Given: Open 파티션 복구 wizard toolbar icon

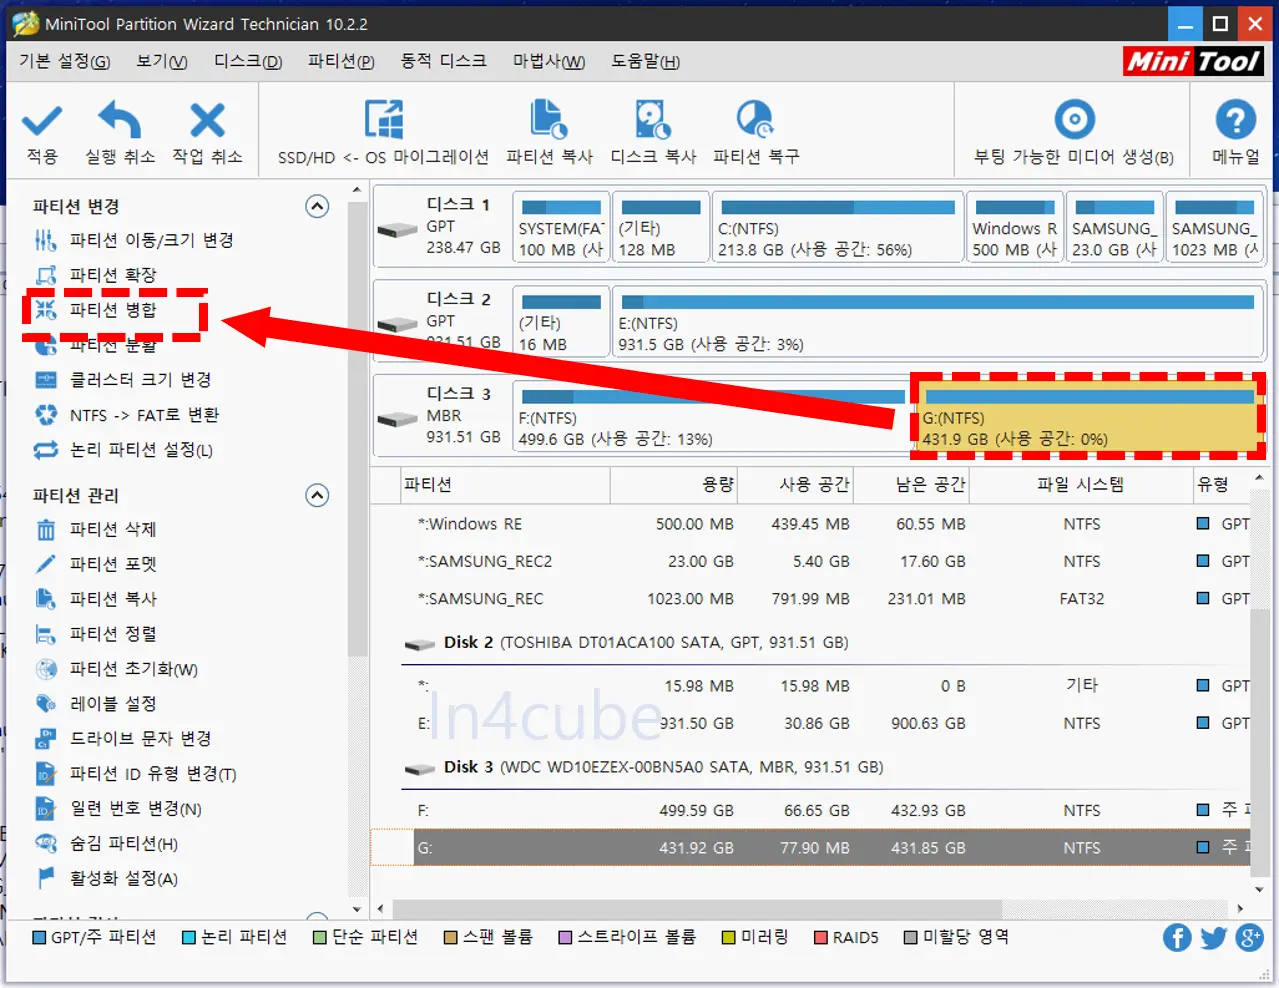Looking at the screenshot, I should [755, 120].
